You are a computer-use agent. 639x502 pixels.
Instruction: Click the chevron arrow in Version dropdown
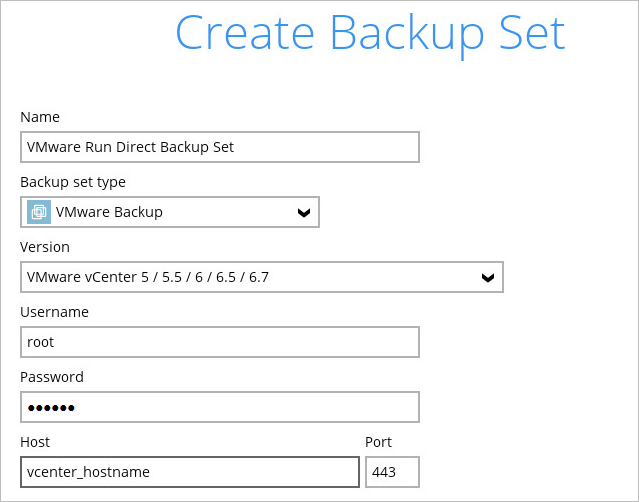click(x=487, y=277)
